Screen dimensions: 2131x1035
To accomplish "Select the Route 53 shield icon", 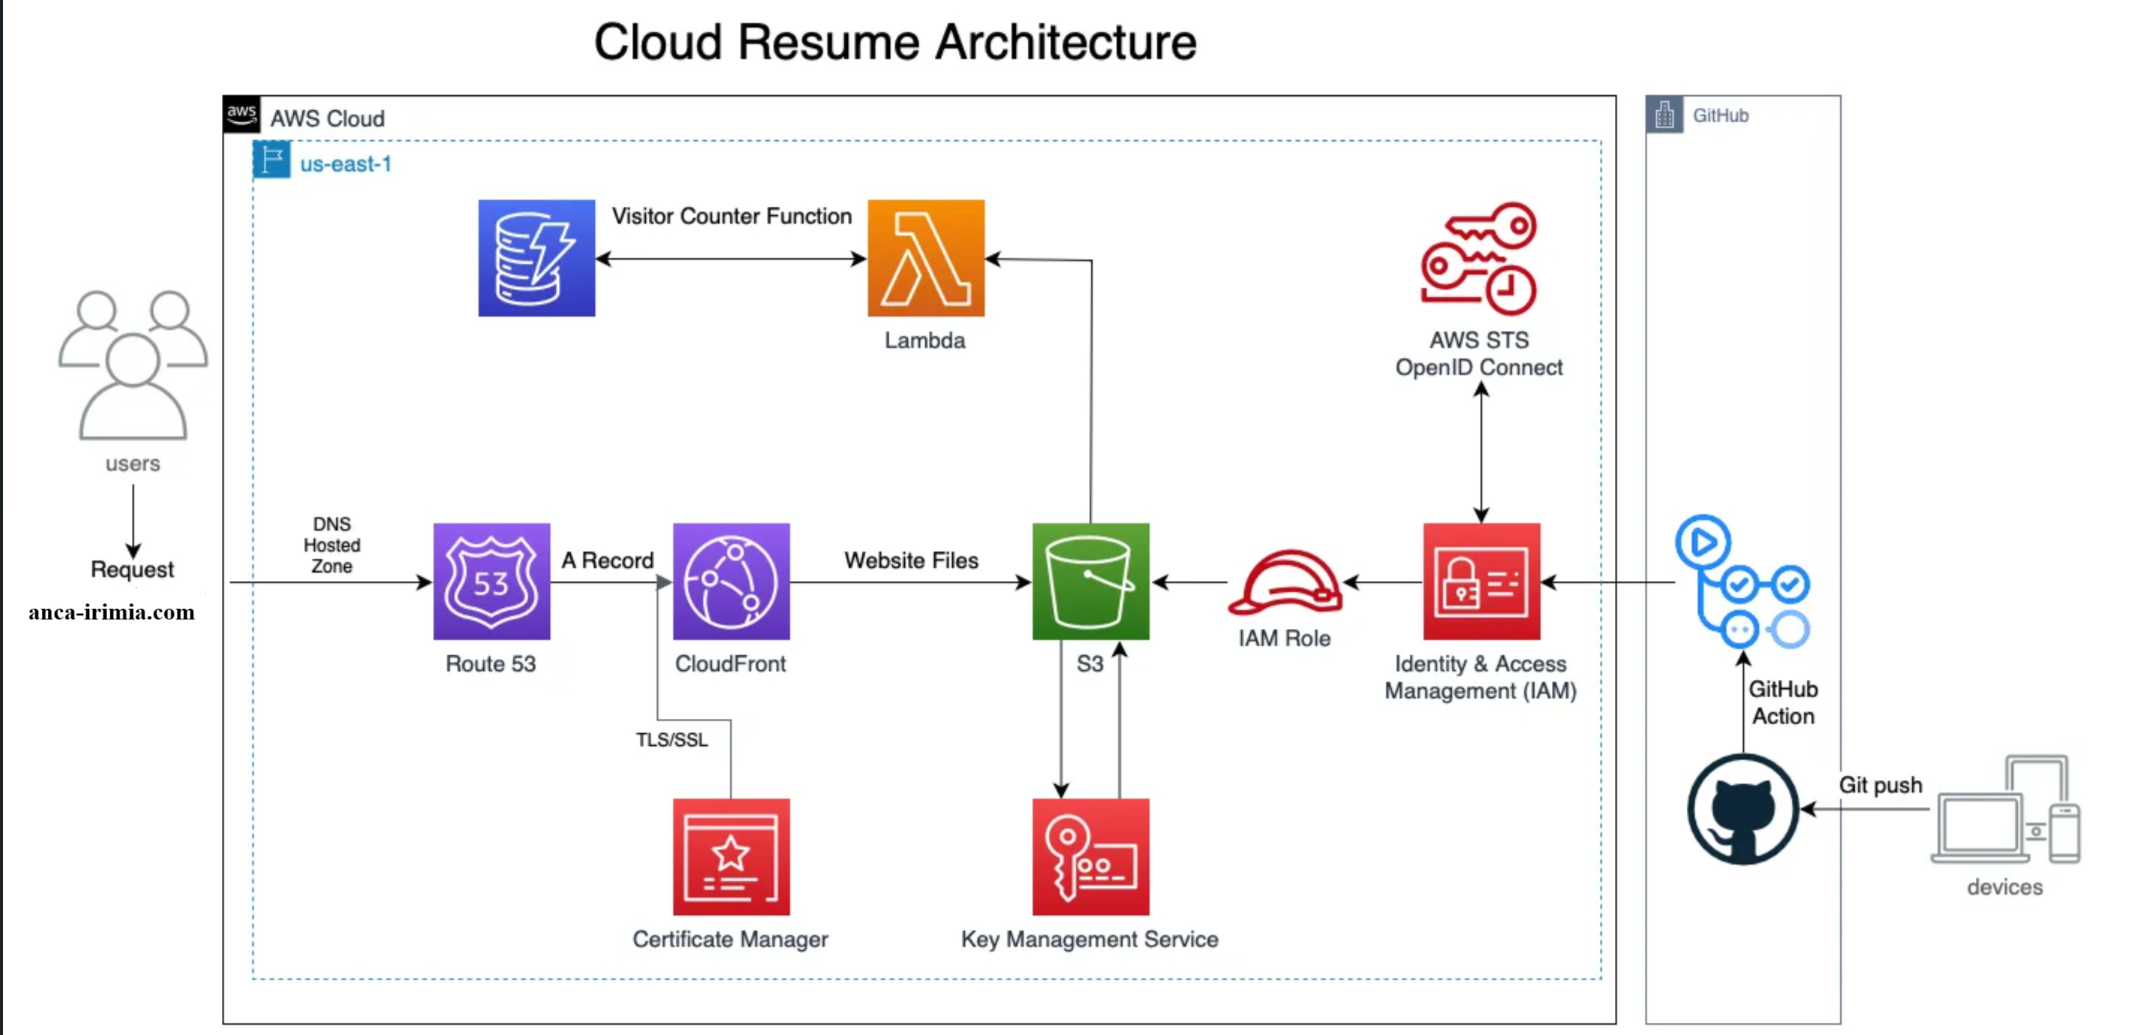I will (x=492, y=581).
